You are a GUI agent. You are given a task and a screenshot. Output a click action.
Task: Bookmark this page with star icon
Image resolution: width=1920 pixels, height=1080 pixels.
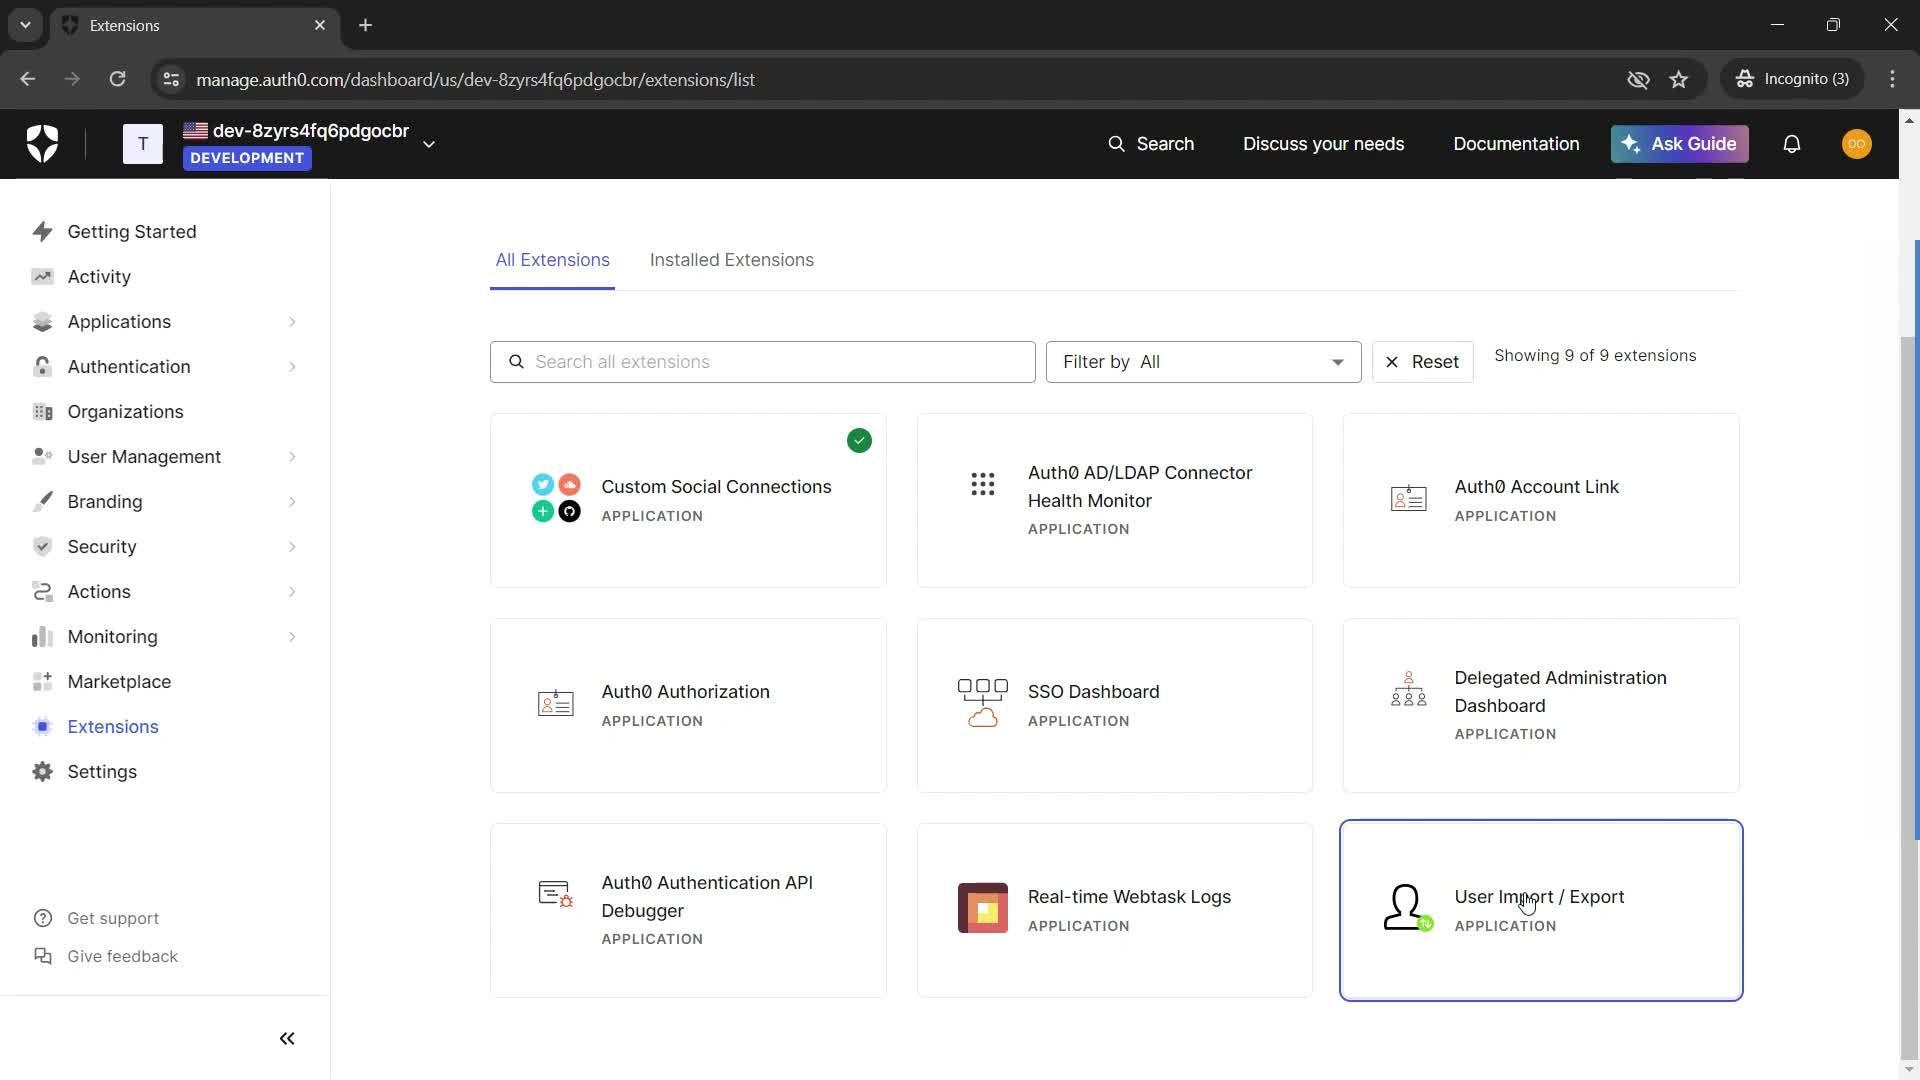click(1679, 80)
